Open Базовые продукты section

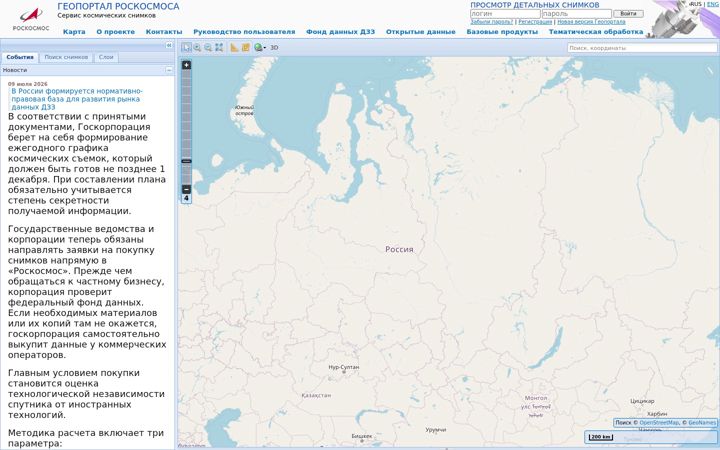pyautogui.click(x=502, y=32)
